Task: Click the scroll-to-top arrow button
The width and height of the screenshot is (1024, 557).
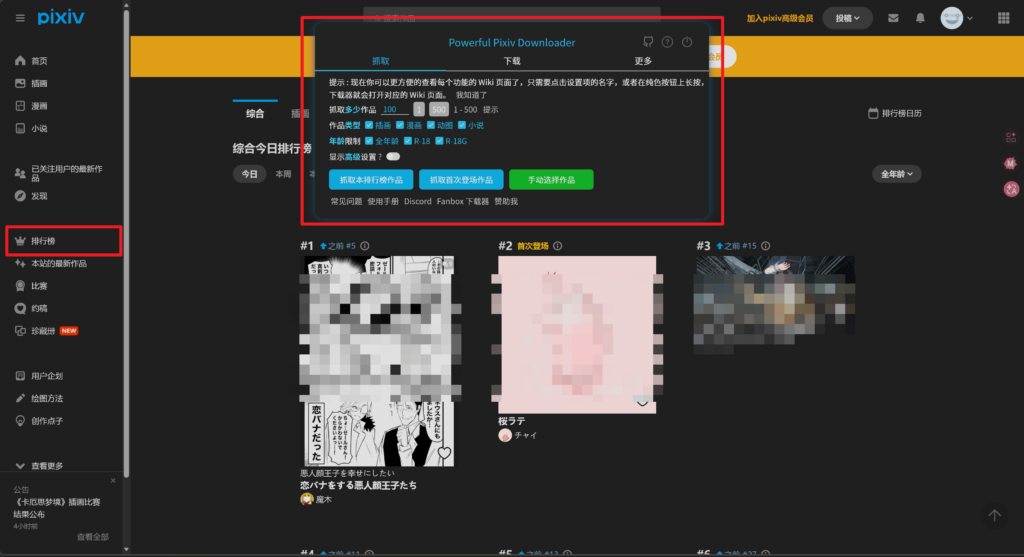Action: [994, 515]
